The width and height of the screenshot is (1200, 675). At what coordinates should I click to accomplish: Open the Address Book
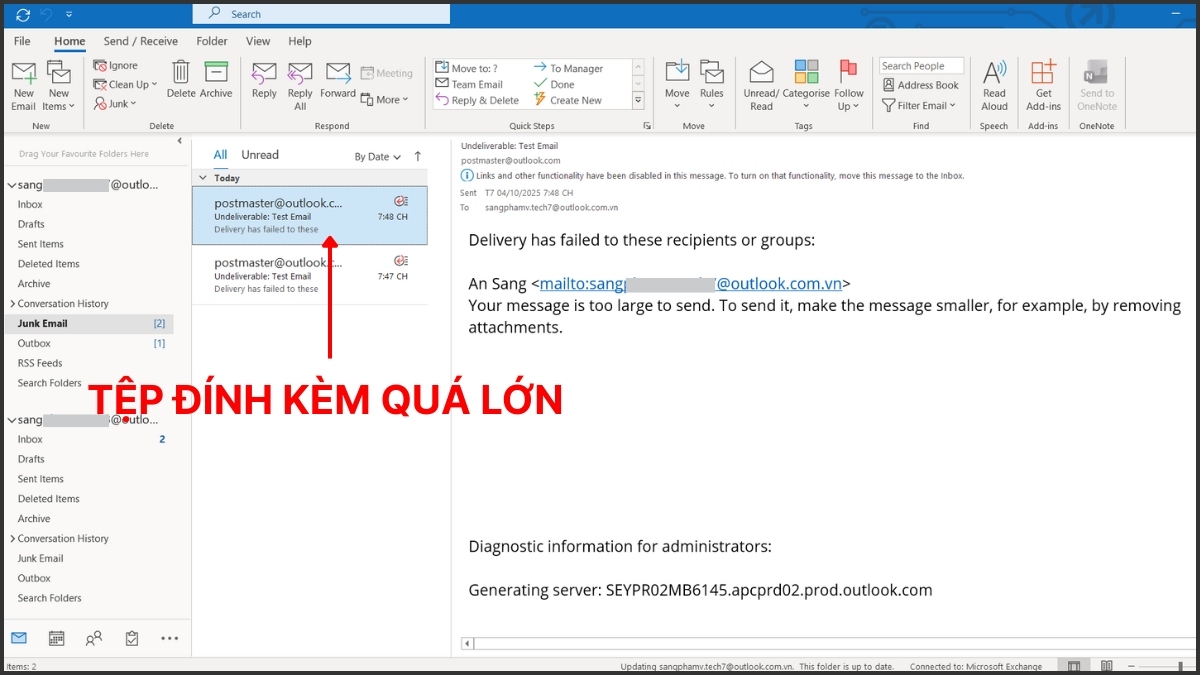pos(921,85)
